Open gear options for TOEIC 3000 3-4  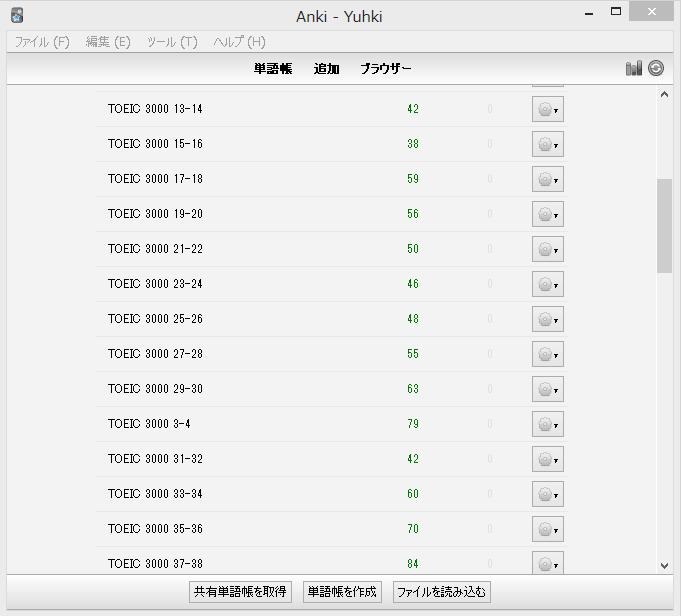click(547, 424)
